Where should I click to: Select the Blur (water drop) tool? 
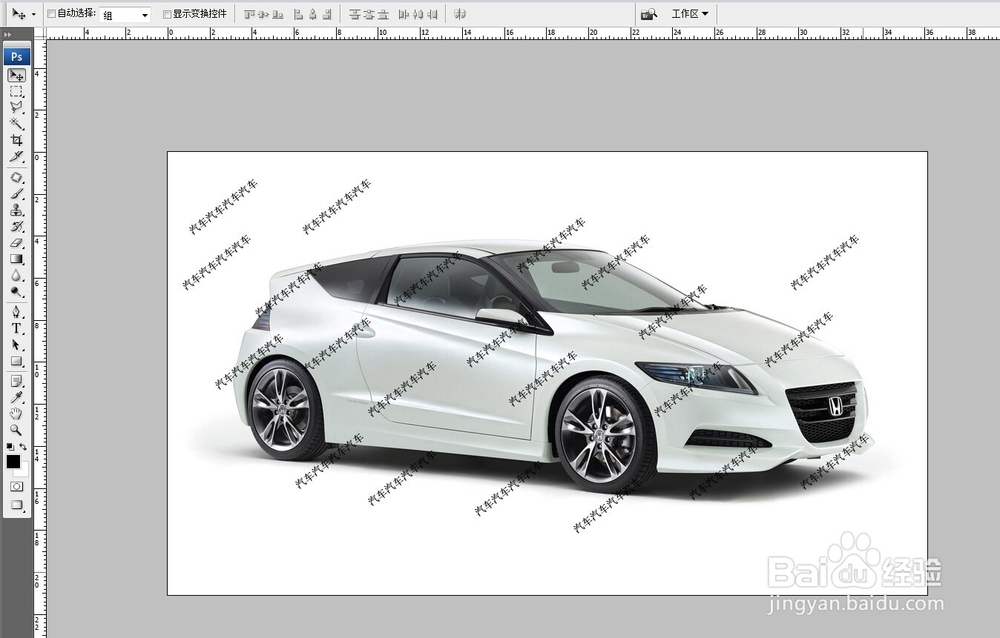point(17,276)
